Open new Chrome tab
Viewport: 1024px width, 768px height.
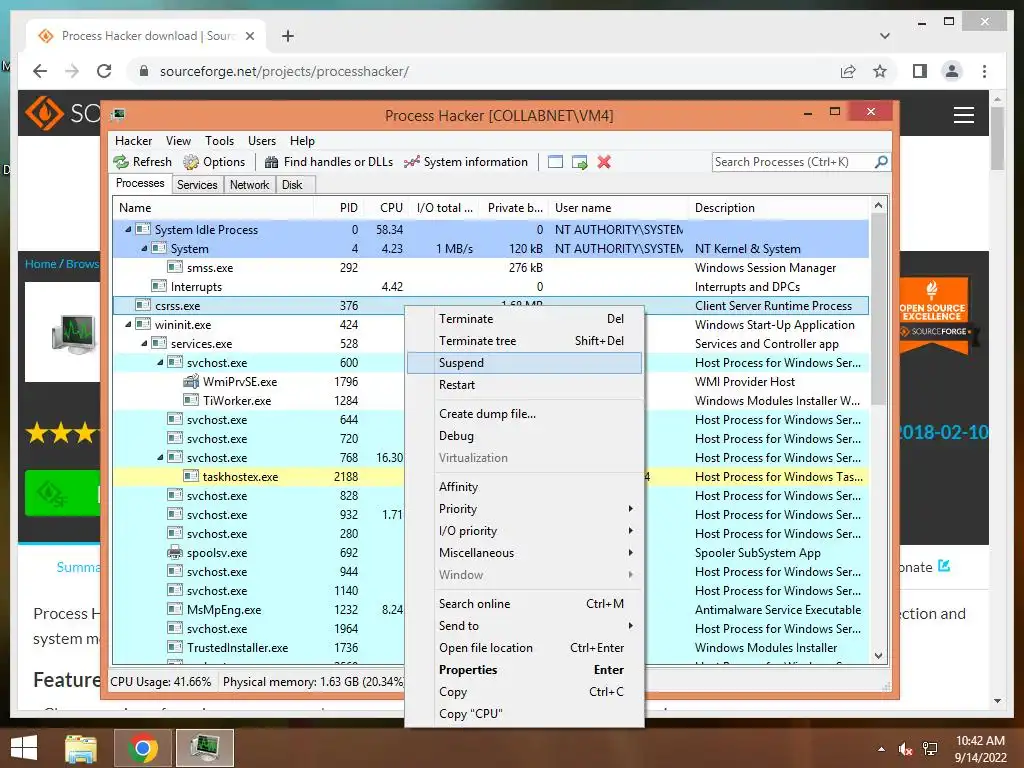tap(288, 36)
